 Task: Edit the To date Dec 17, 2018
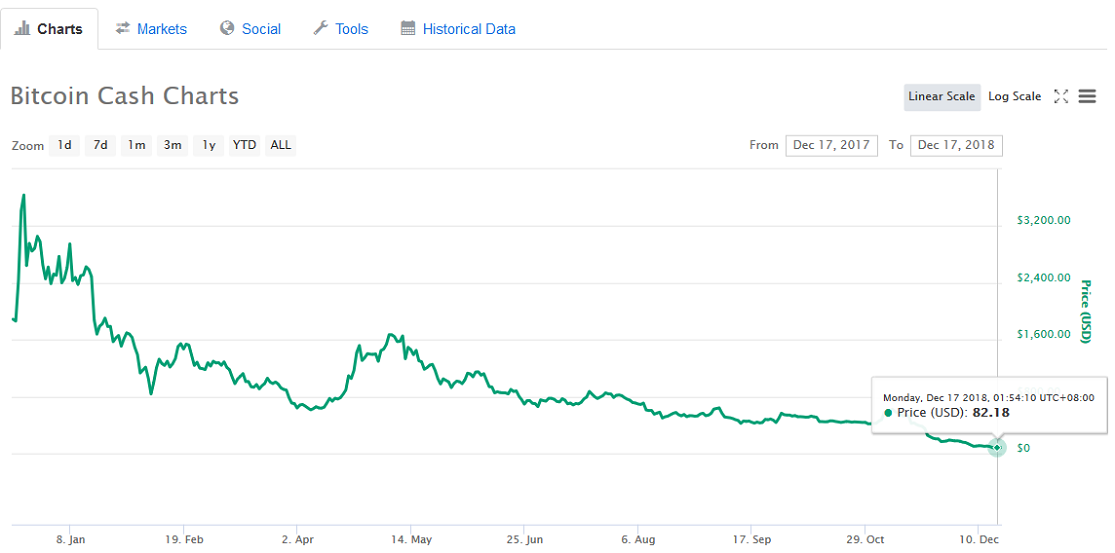pos(956,145)
